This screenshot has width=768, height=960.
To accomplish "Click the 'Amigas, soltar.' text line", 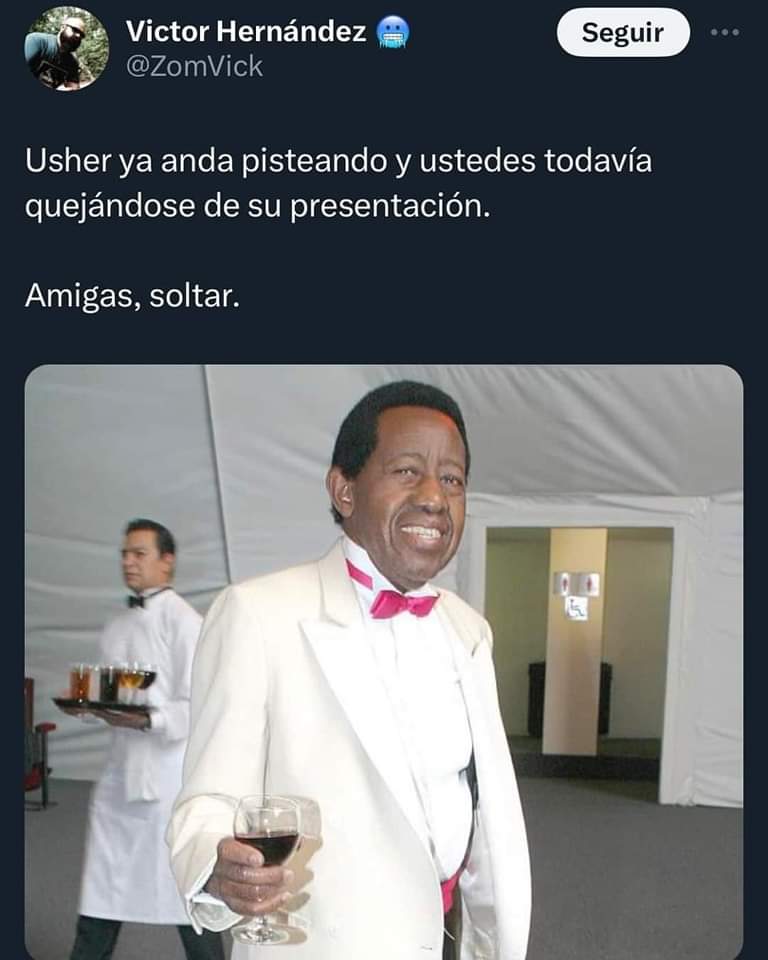I will pos(132,296).
